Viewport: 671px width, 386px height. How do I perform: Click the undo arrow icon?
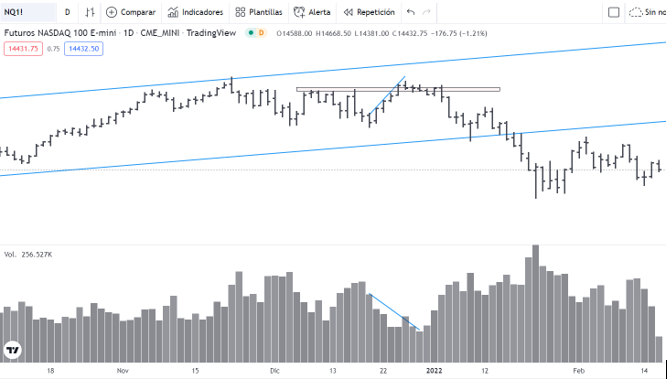pyautogui.click(x=411, y=12)
